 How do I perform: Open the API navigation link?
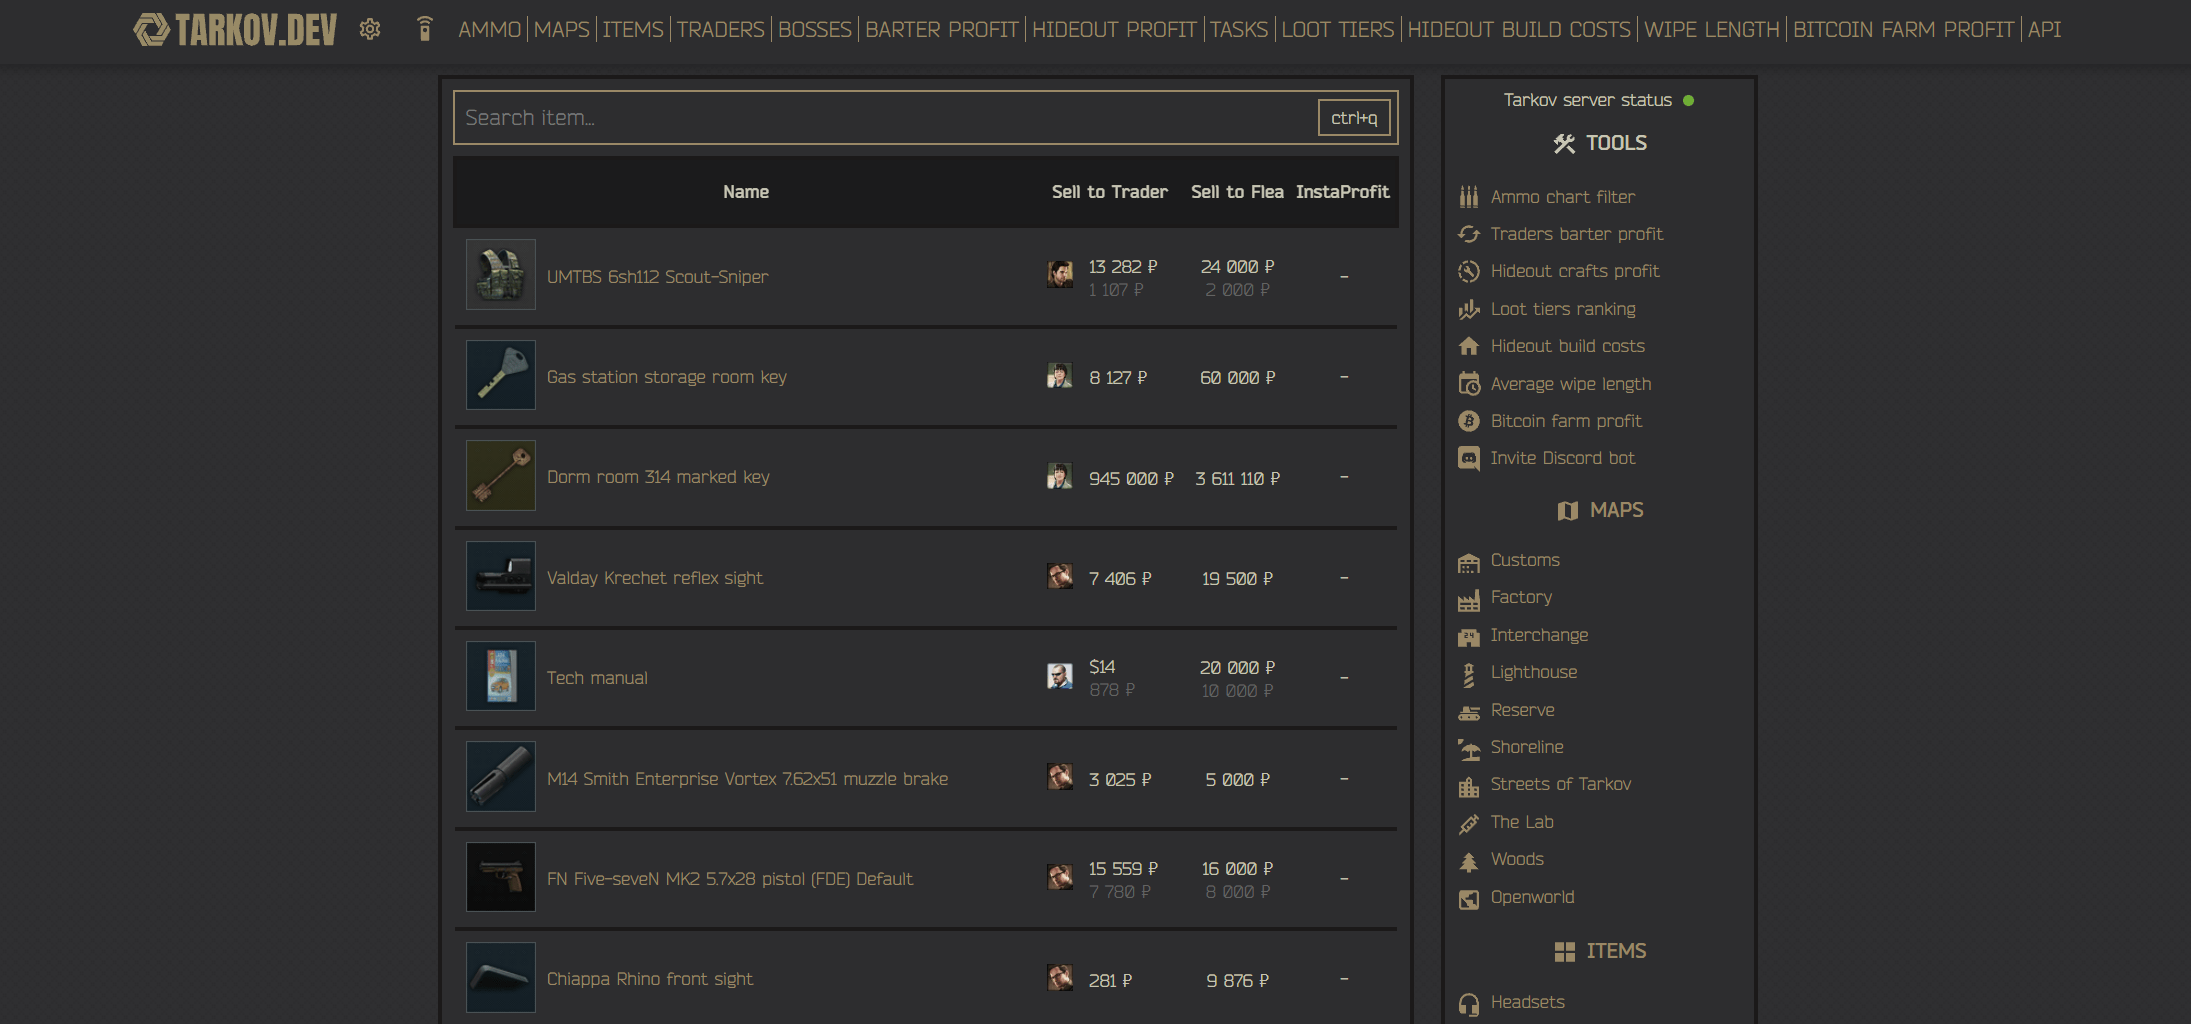tap(2044, 30)
